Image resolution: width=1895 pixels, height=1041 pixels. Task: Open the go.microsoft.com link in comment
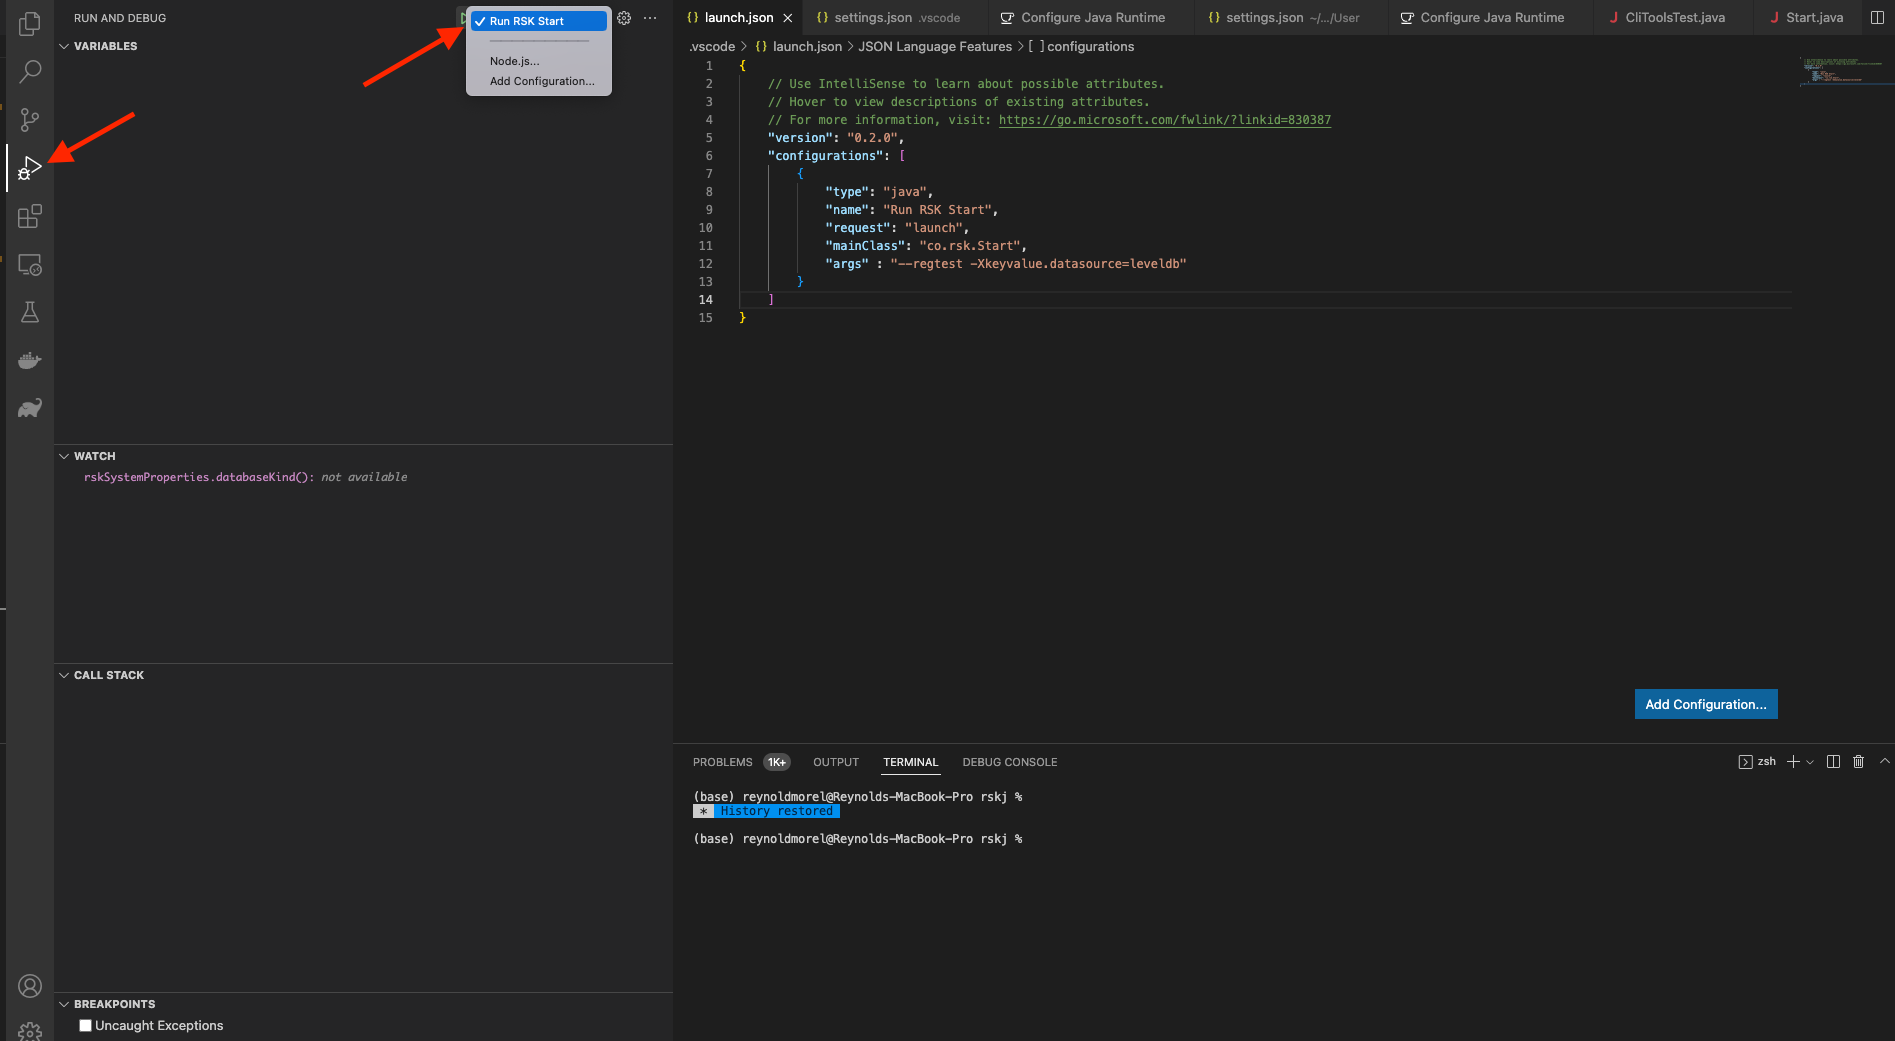point(1164,120)
